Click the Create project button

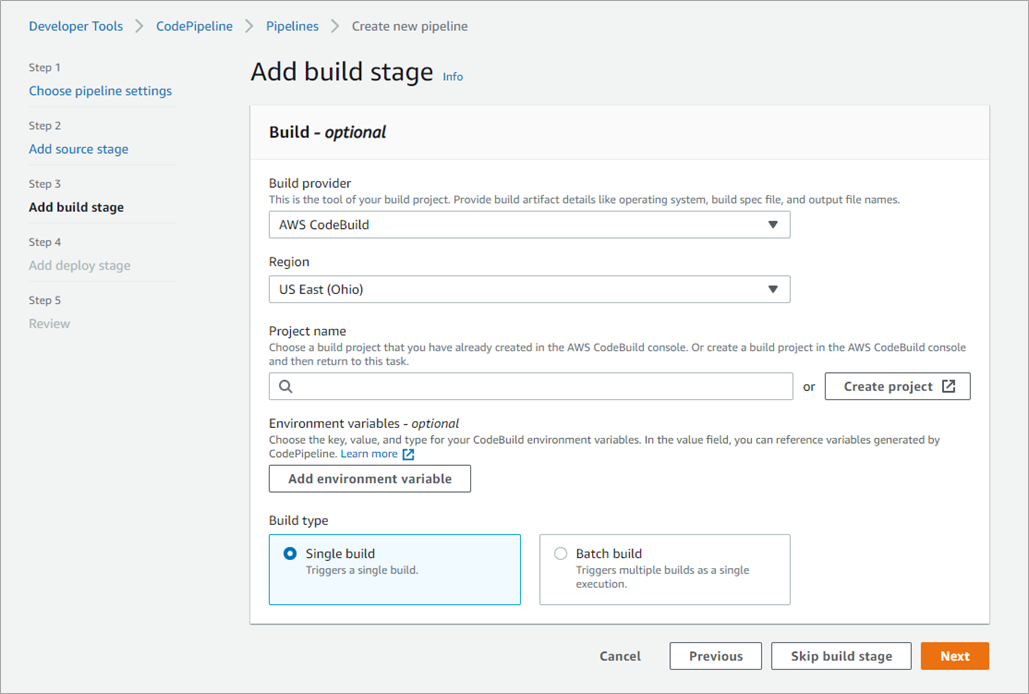[x=897, y=387]
